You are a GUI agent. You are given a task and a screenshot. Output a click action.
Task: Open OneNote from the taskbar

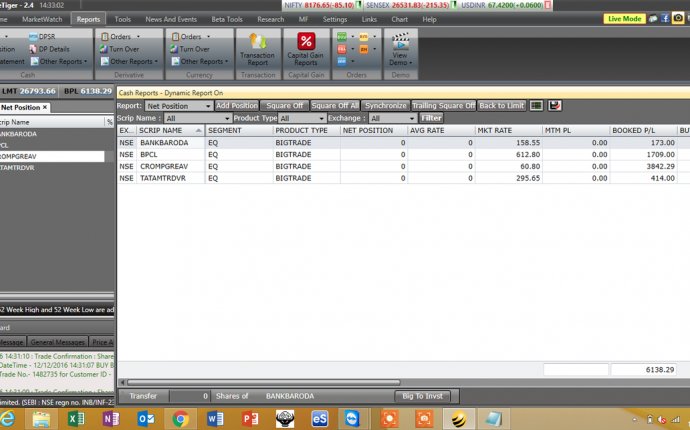click(111, 419)
